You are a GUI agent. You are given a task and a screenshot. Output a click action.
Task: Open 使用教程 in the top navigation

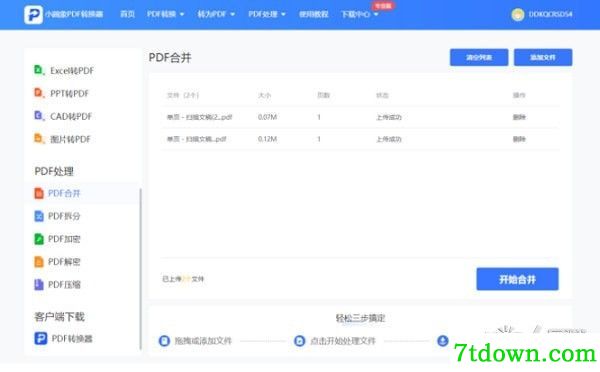[313, 14]
